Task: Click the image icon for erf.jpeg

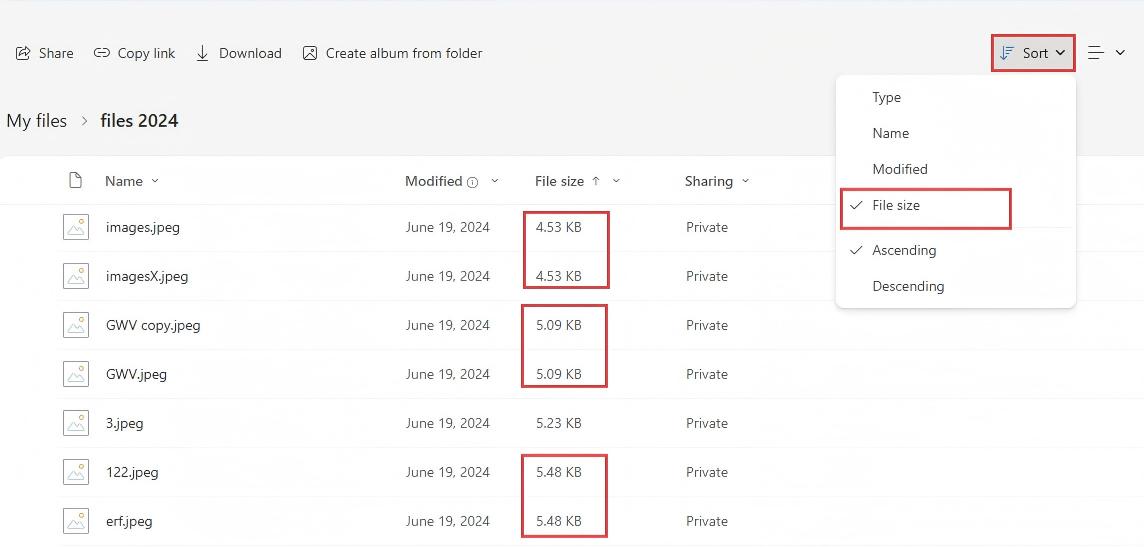Action: [76, 521]
